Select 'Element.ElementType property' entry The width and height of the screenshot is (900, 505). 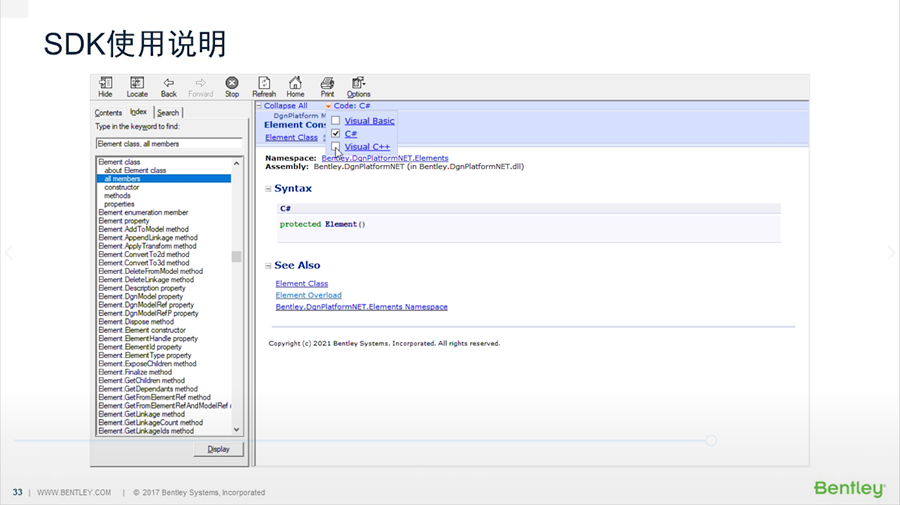(x=145, y=355)
